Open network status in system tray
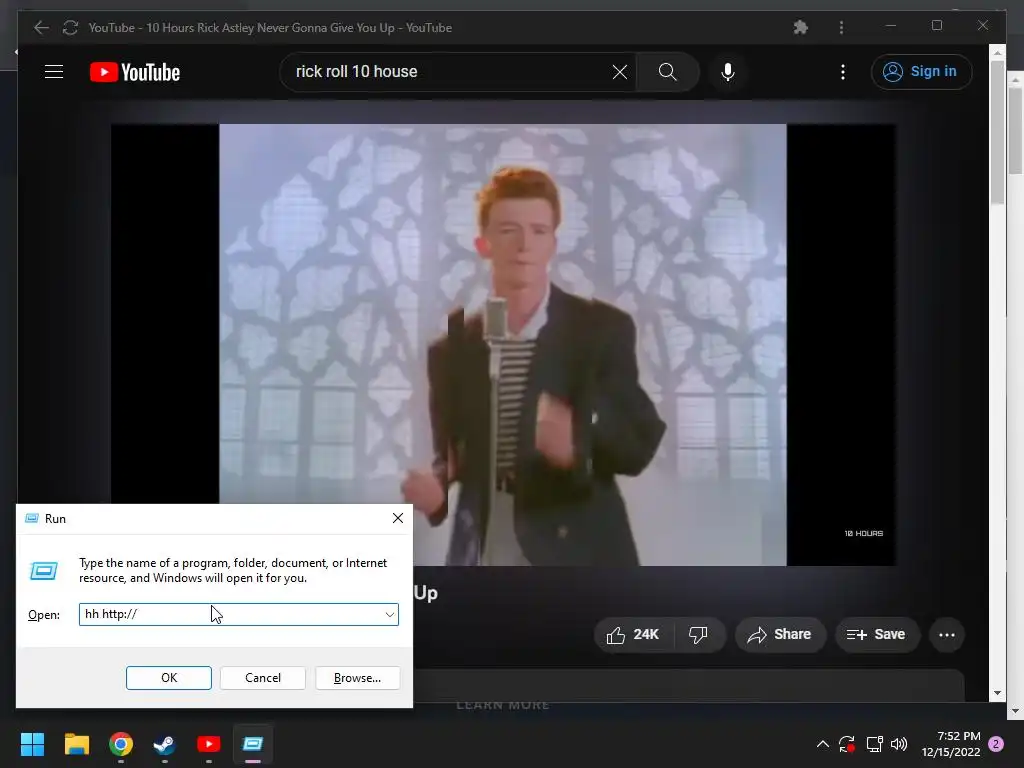 pos(874,744)
